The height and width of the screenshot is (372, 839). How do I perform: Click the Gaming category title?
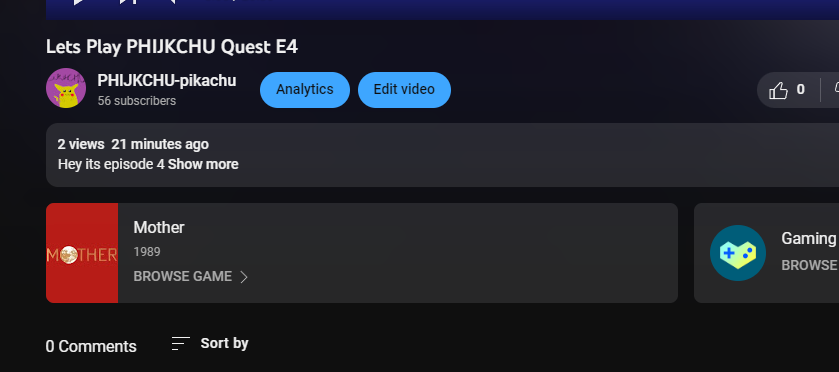click(809, 239)
